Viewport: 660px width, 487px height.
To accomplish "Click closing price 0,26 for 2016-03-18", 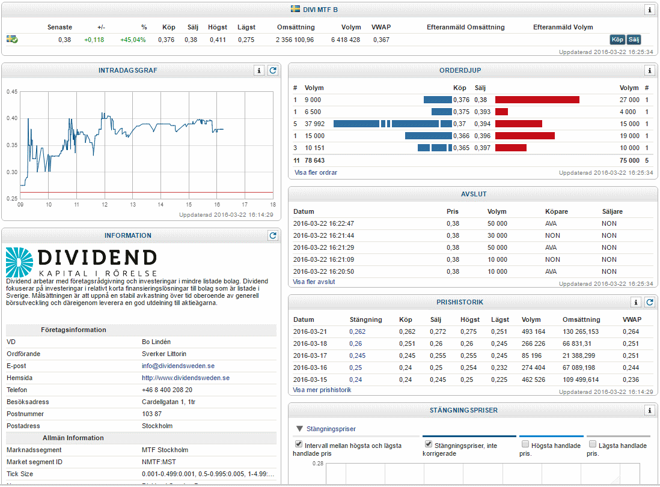I will pyautogui.click(x=356, y=343).
